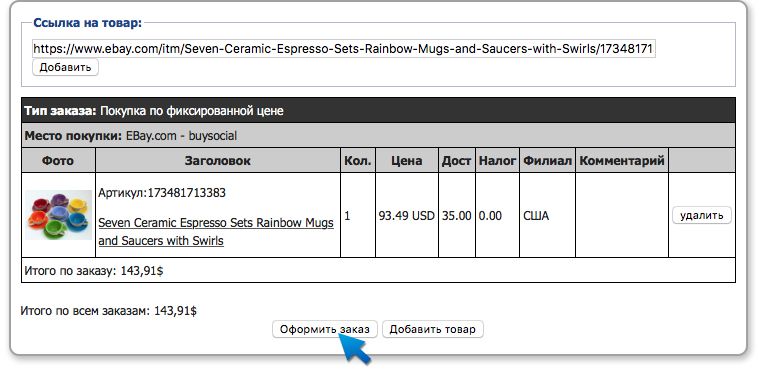Click the Цена column header
The image size is (769, 386).
pos(407,160)
